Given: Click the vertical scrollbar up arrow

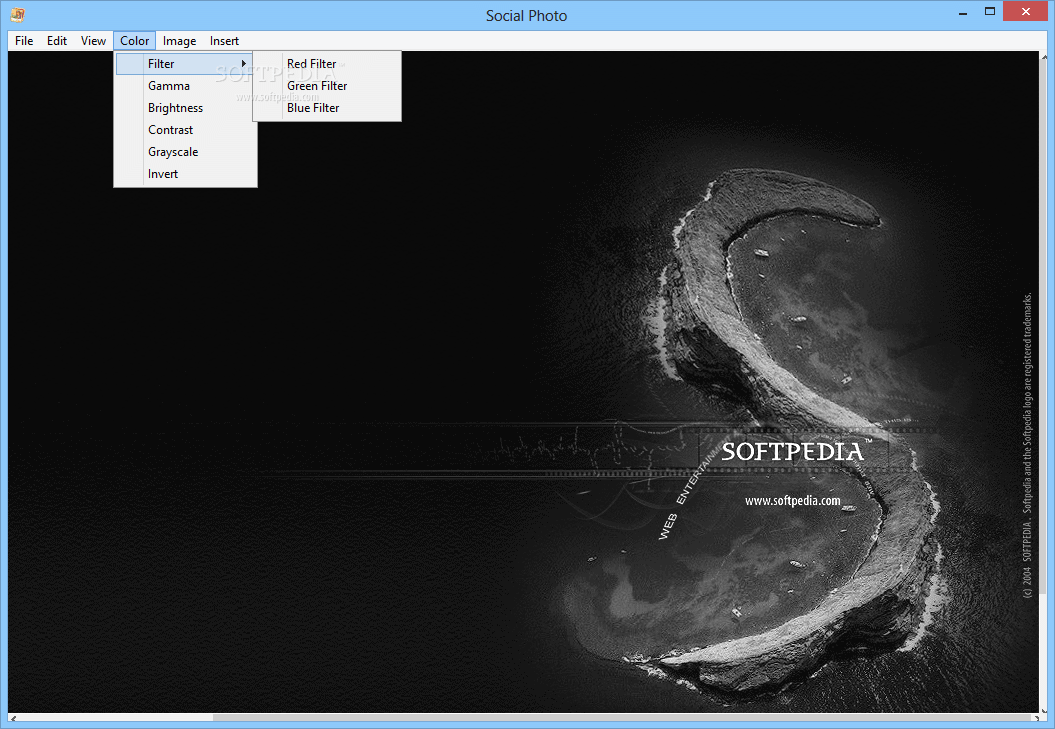Looking at the screenshot, I should pos(1044,57).
